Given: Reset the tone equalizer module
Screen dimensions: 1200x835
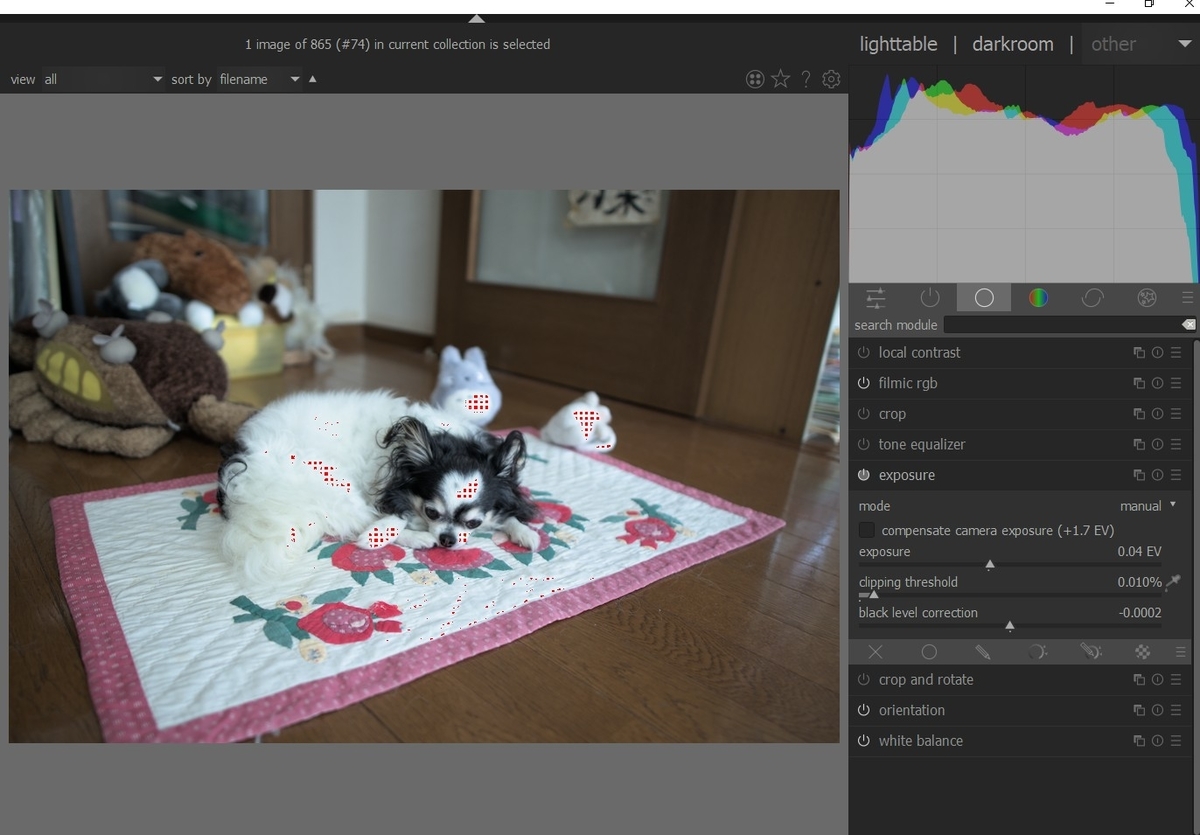Looking at the screenshot, I should pyautogui.click(x=1158, y=445).
